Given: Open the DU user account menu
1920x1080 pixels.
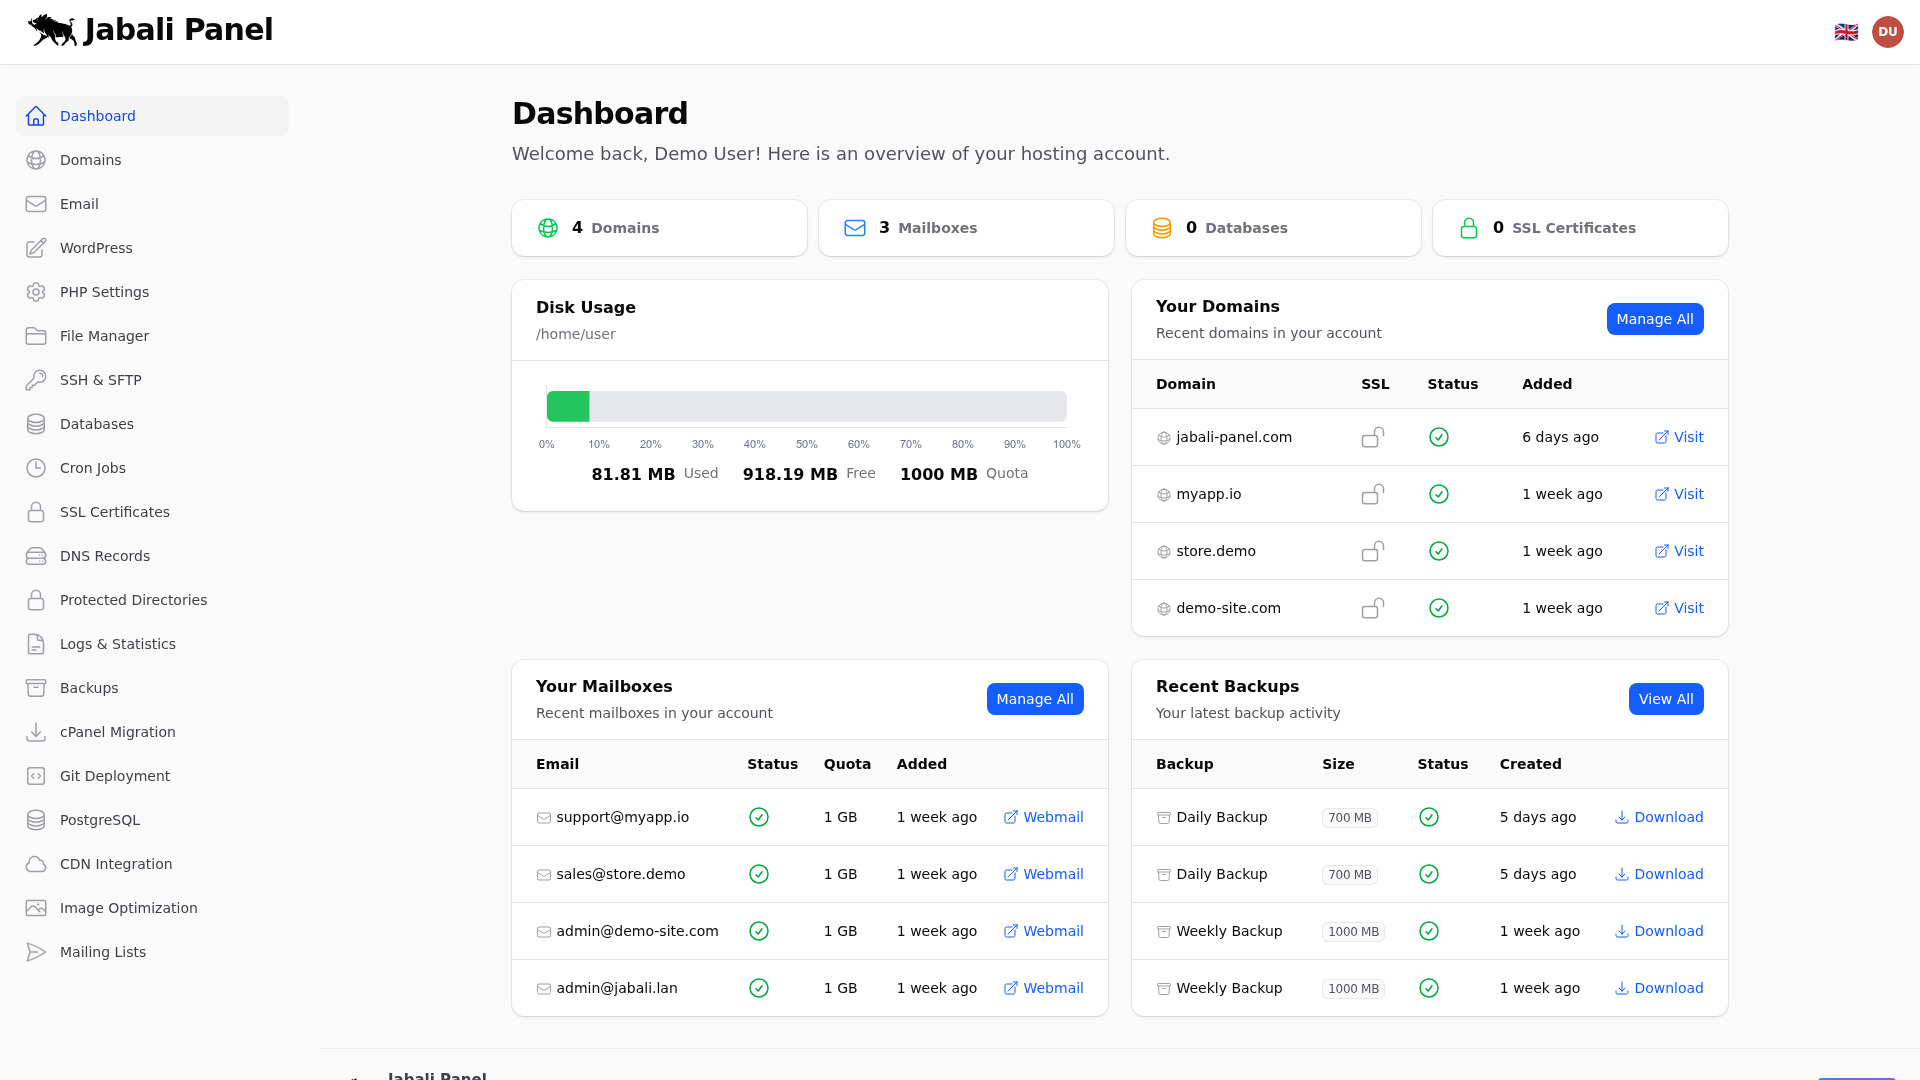Looking at the screenshot, I should (1888, 31).
